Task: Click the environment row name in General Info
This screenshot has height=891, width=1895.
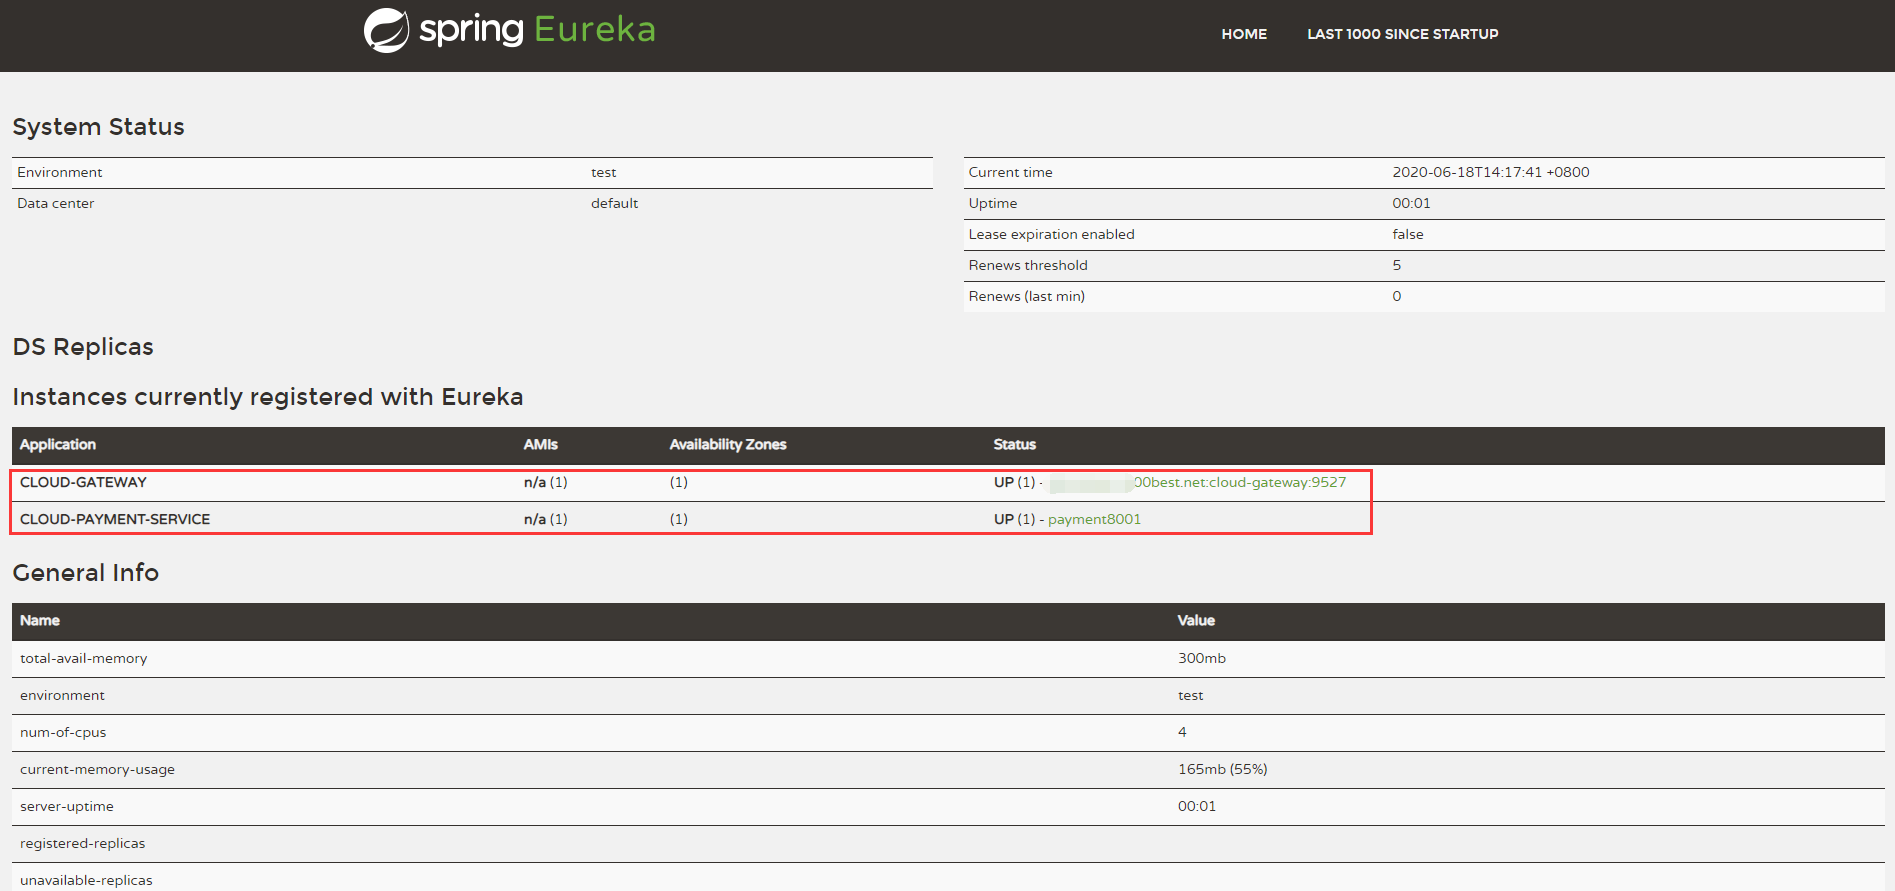Action: click(62, 695)
